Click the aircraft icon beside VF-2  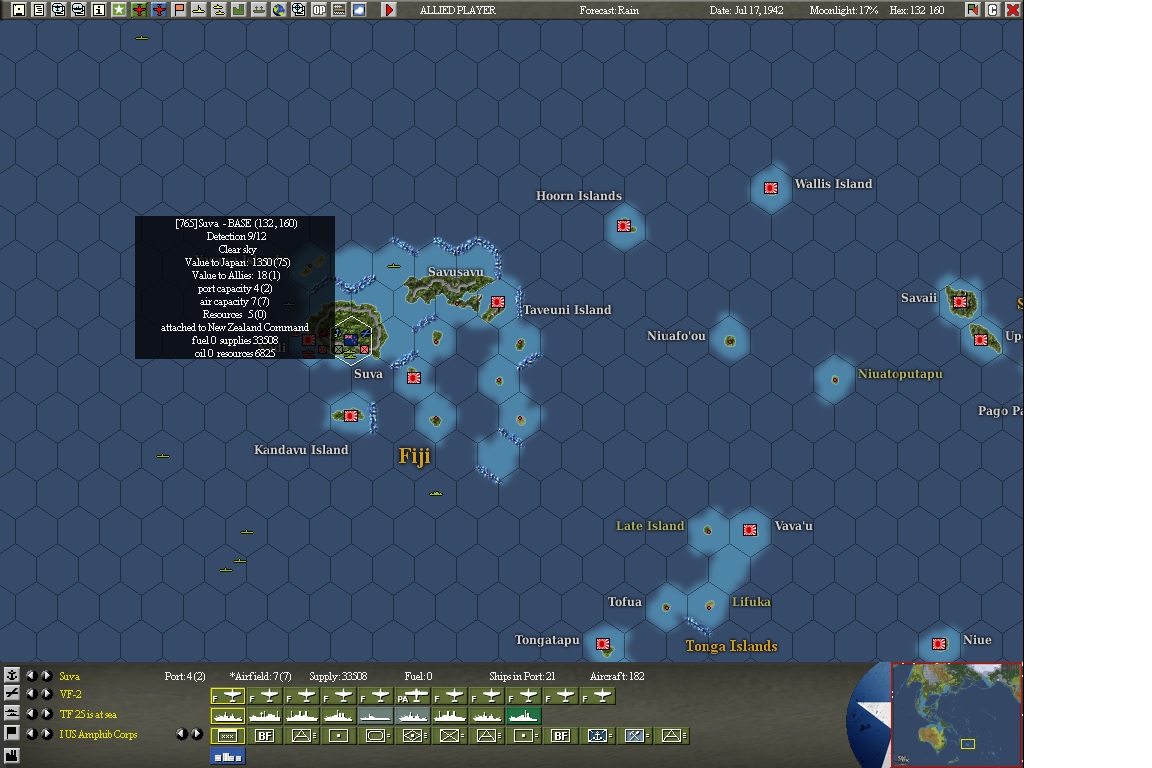(12, 693)
